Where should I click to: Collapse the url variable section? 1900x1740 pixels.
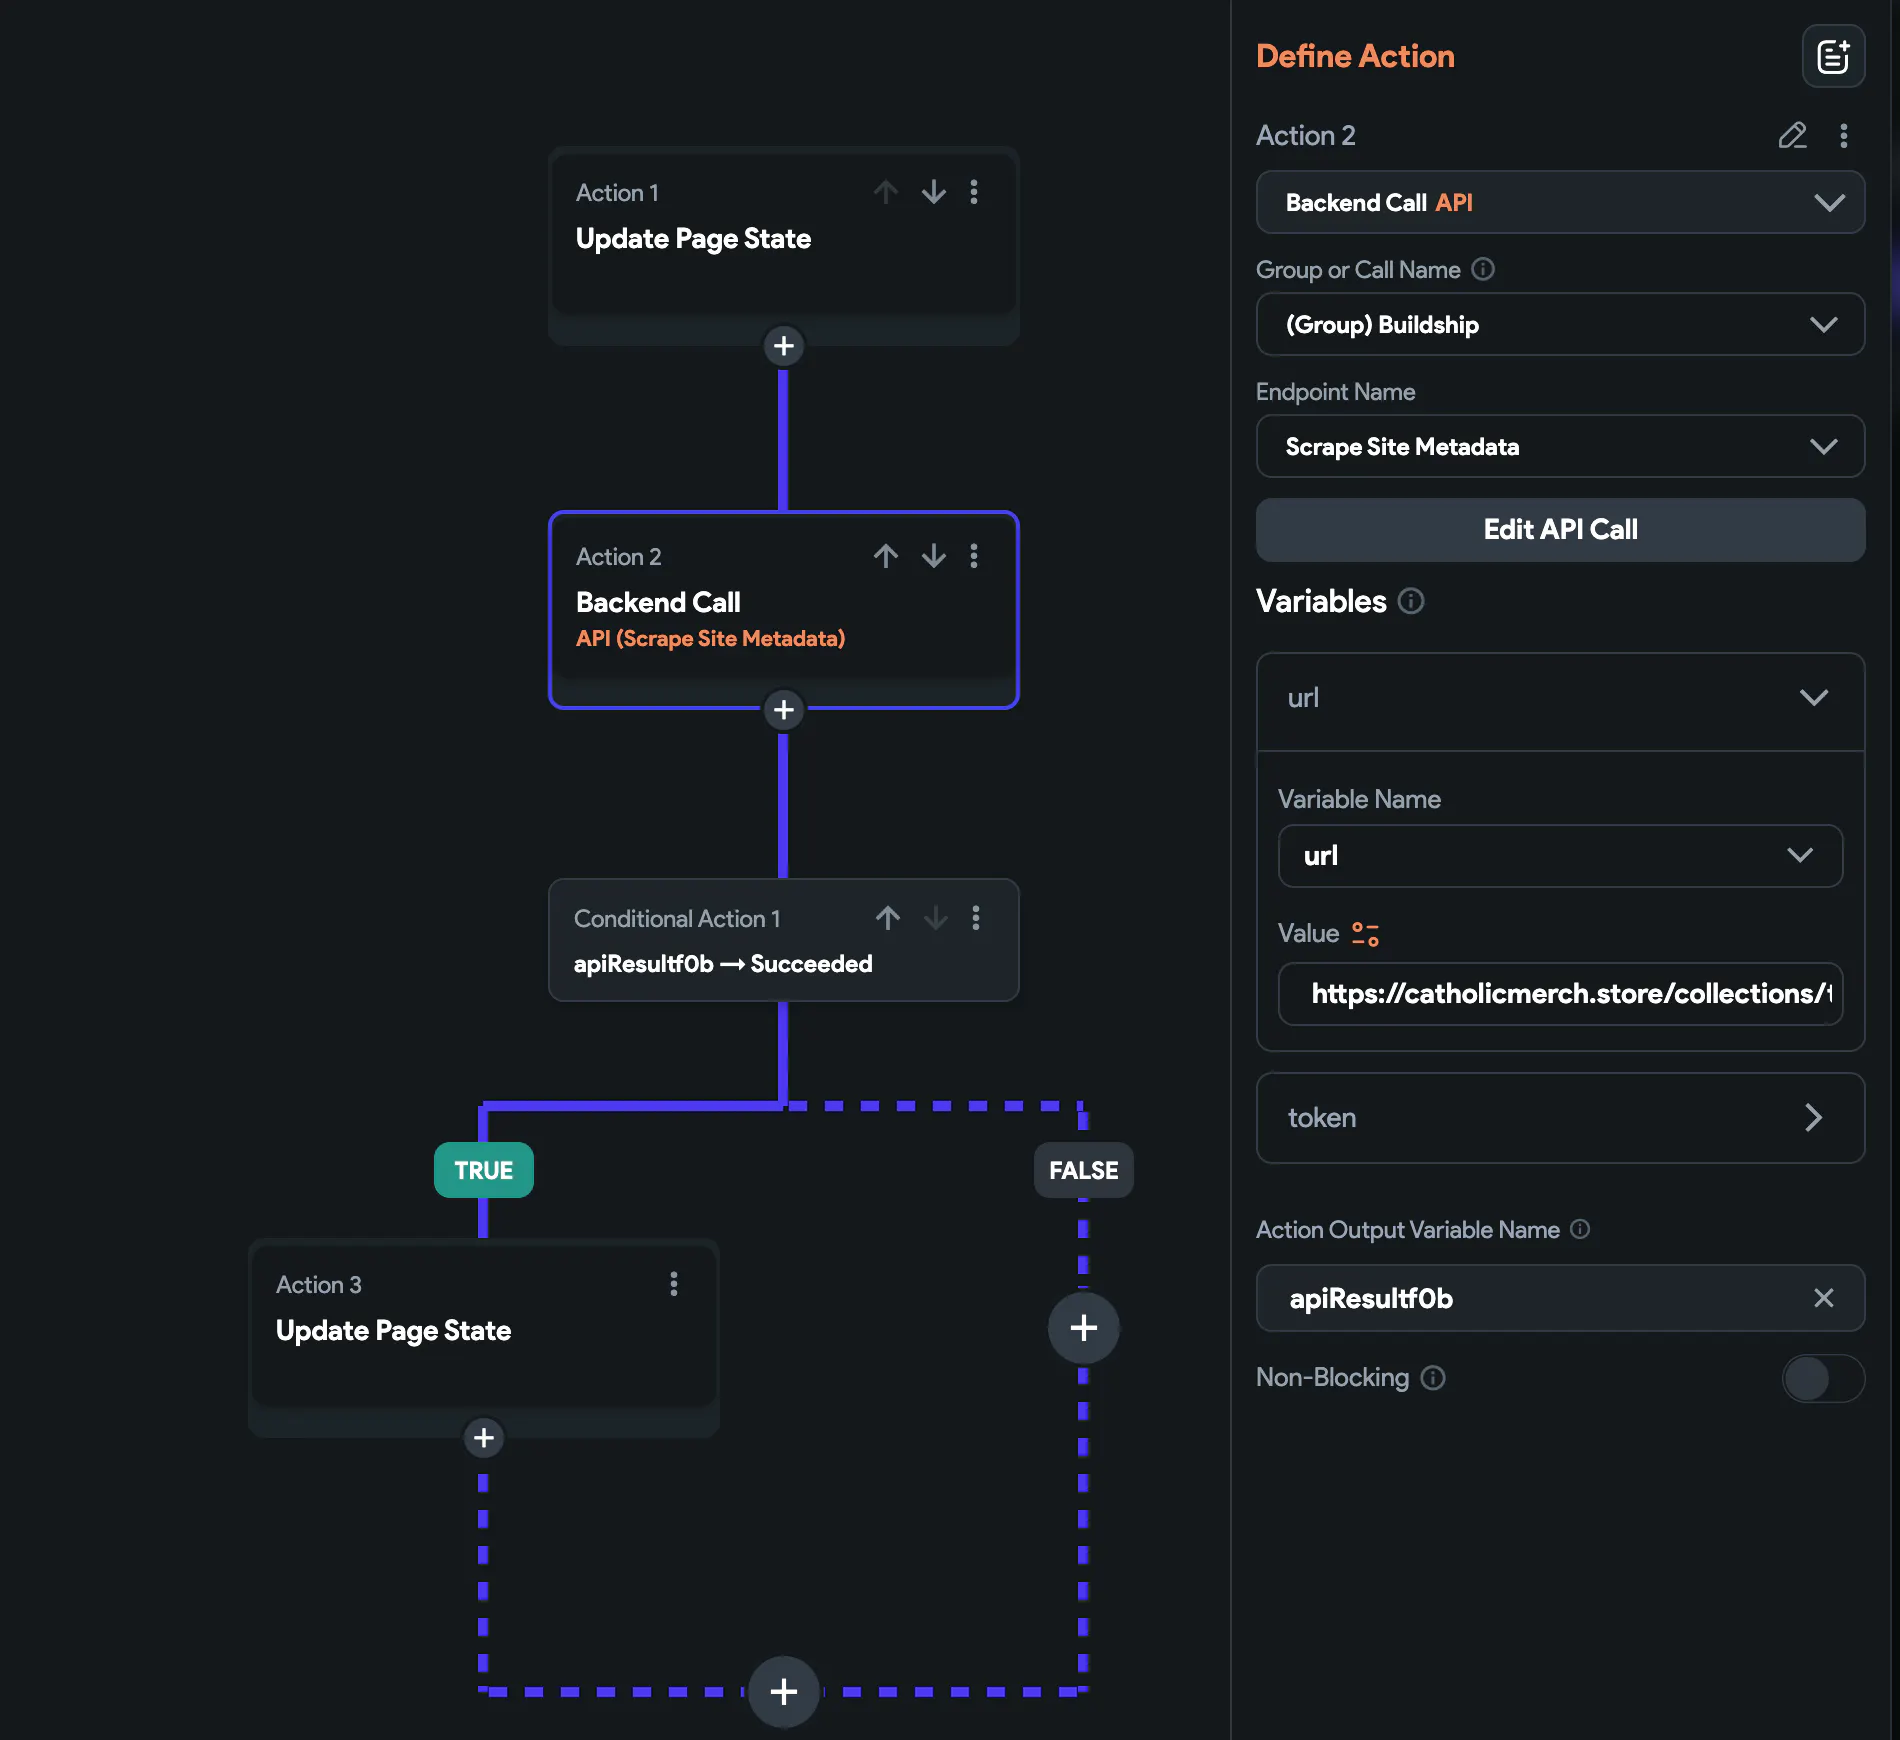coord(1560,698)
